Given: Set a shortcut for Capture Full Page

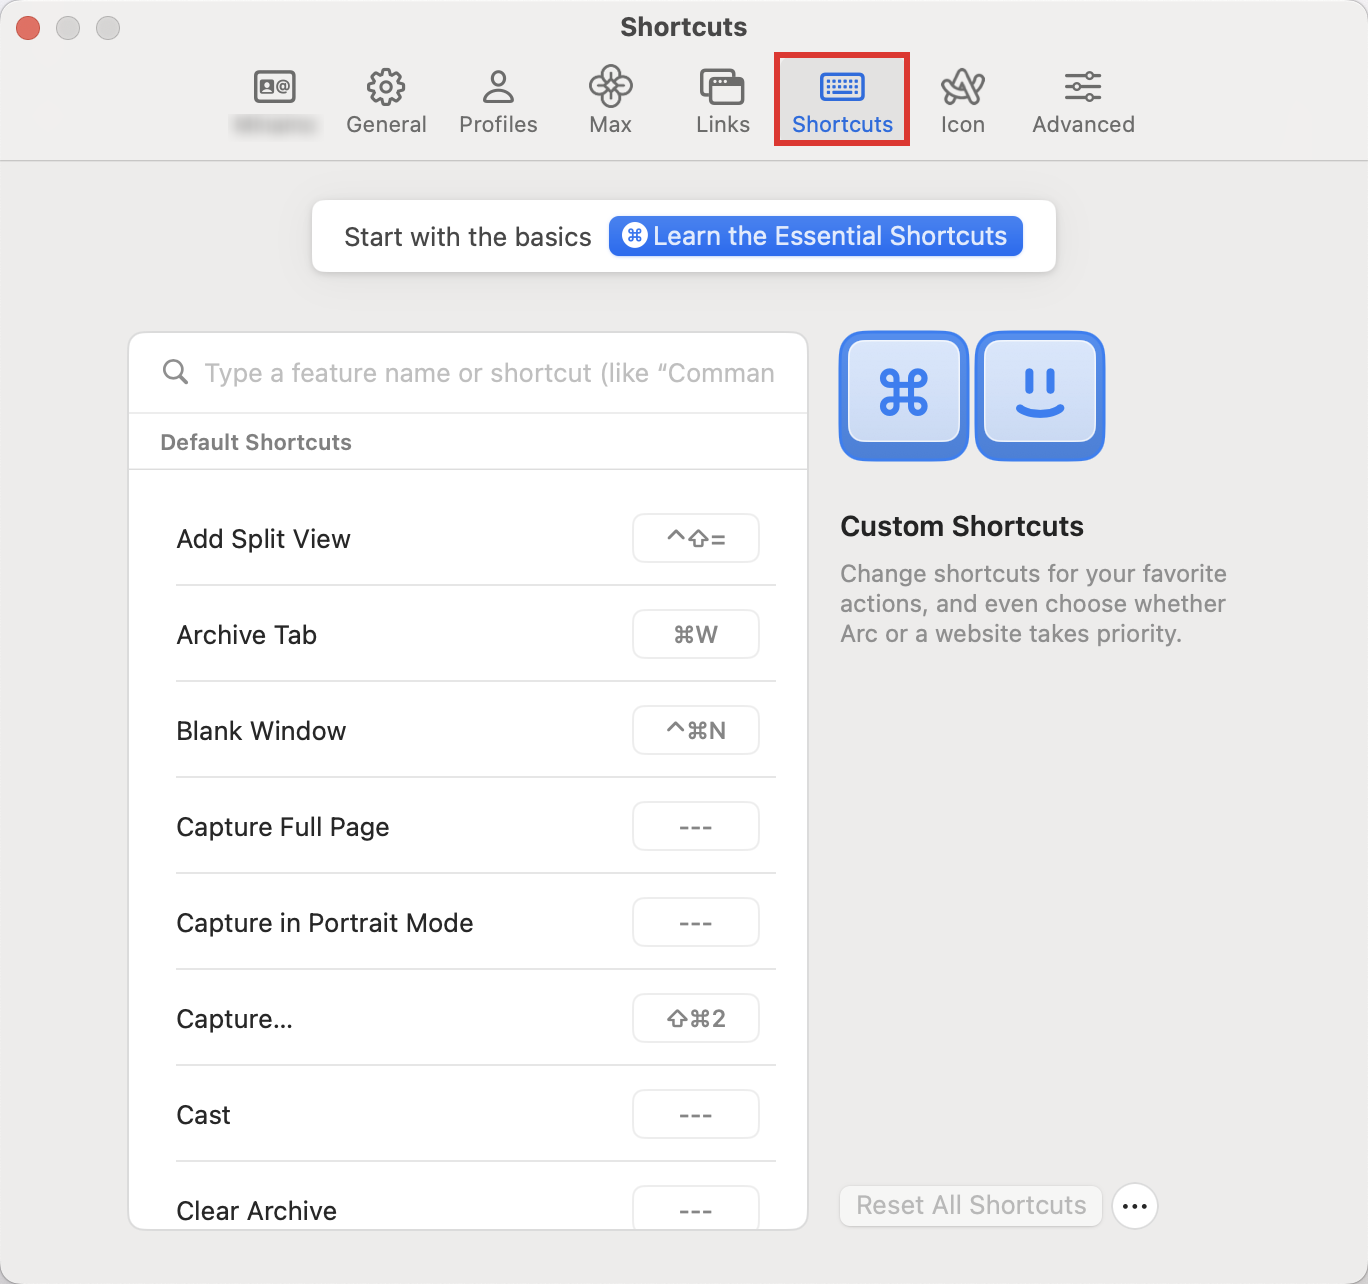Looking at the screenshot, I should (695, 826).
